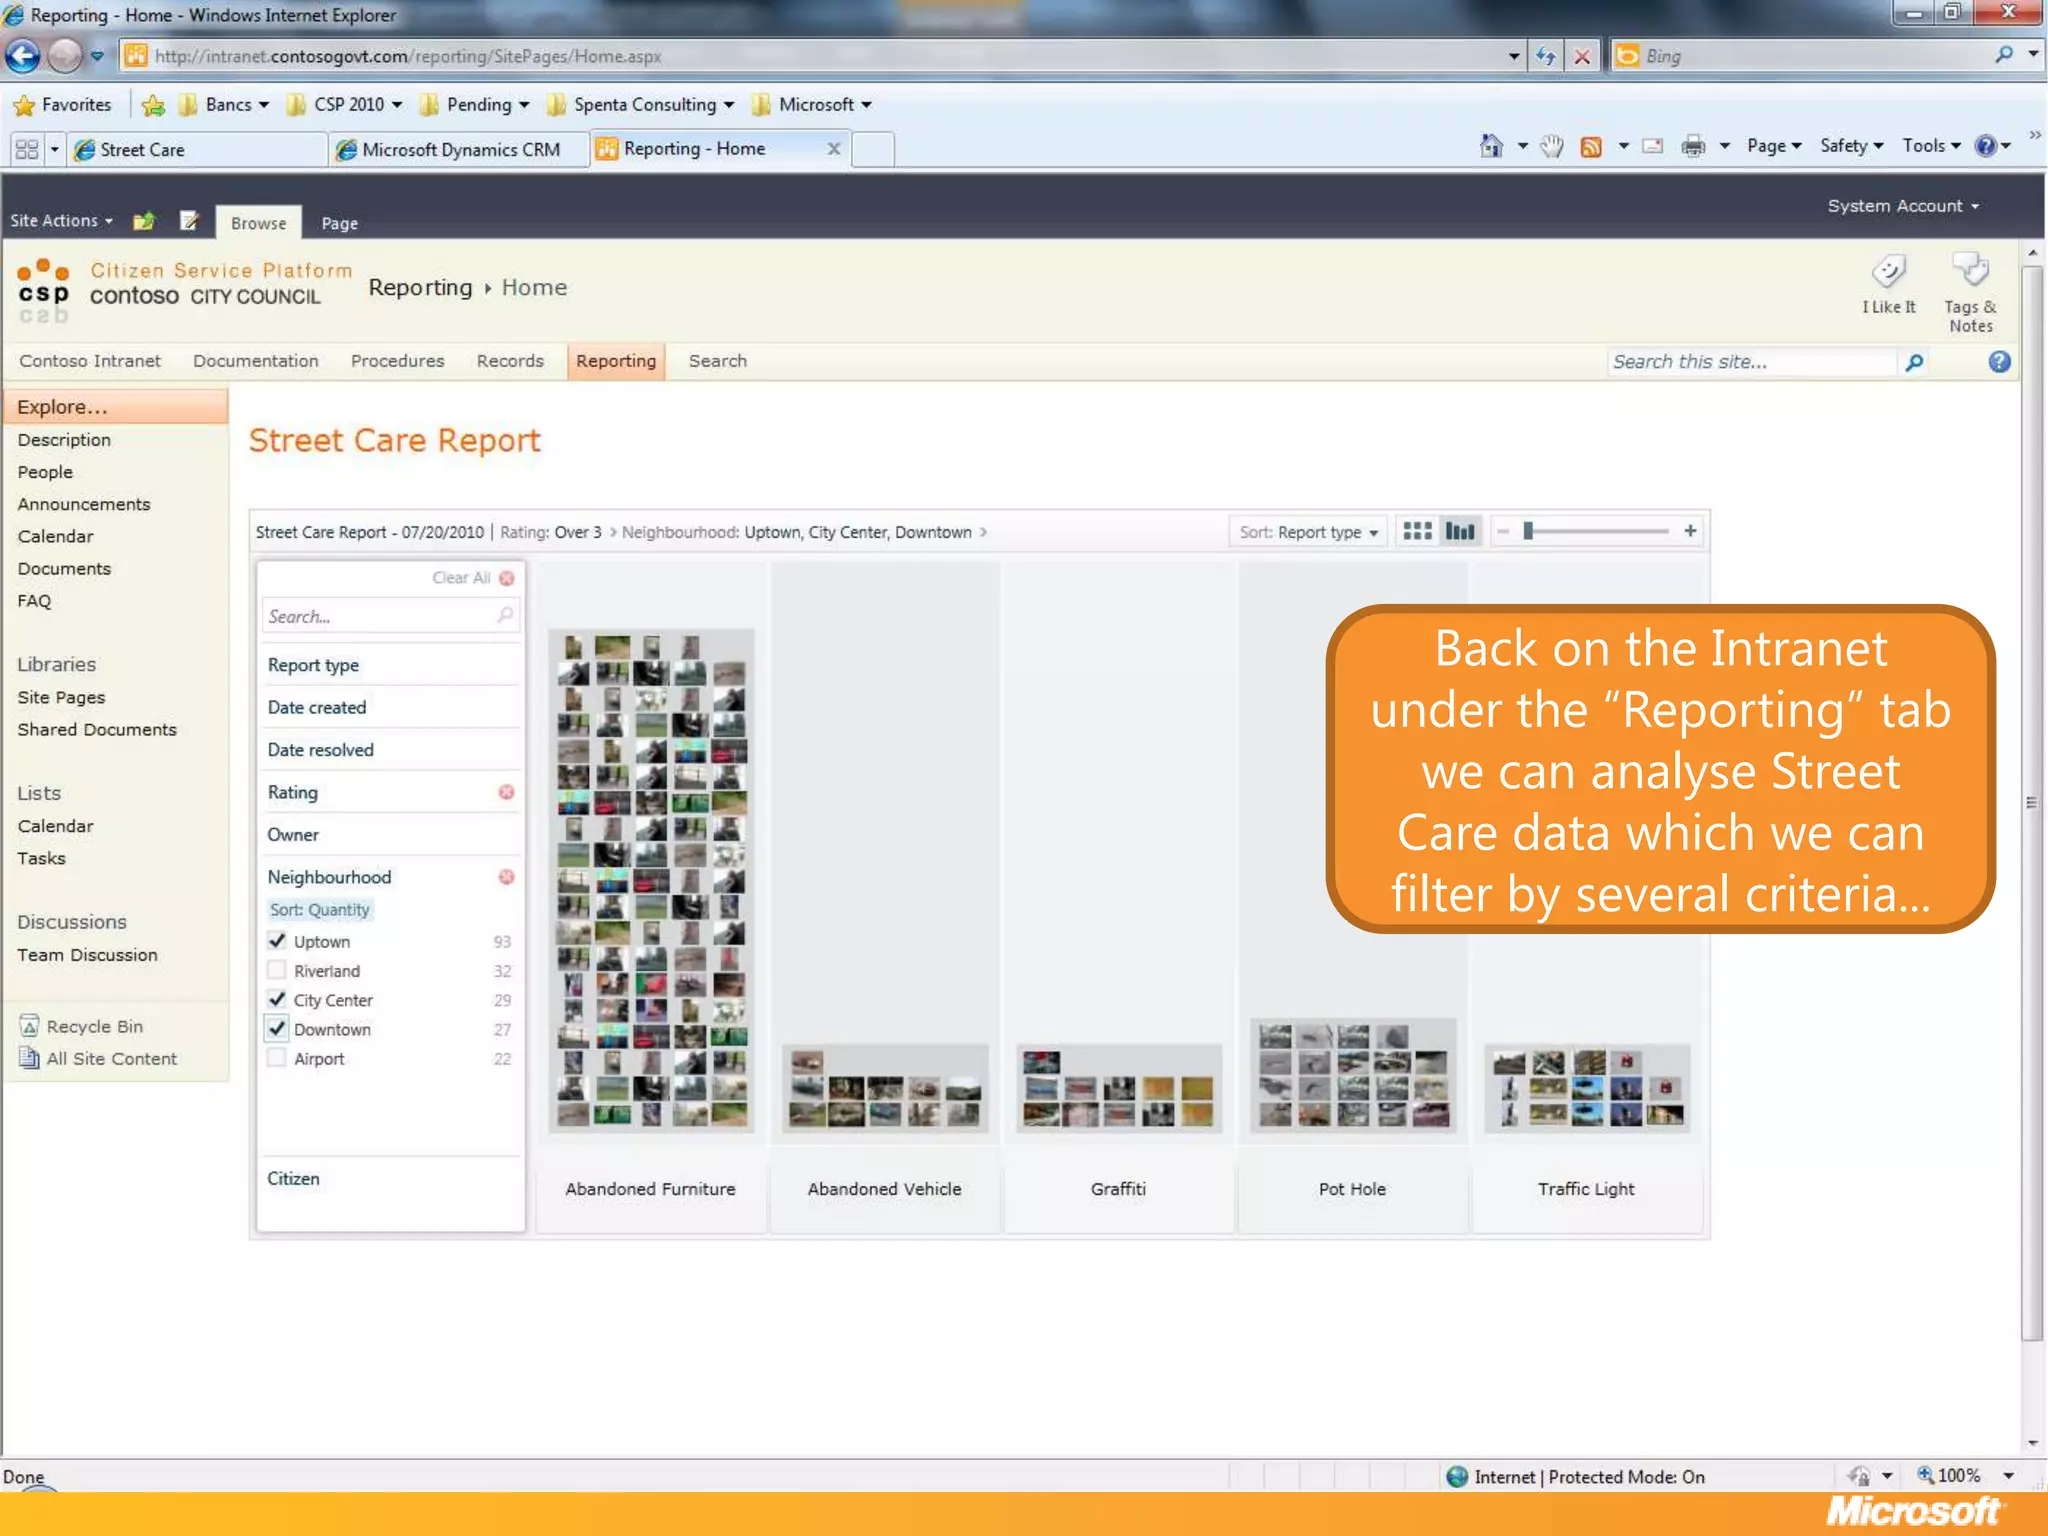Click the Stop loading red X icon
The width and height of the screenshot is (2048, 1536).
click(1582, 56)
